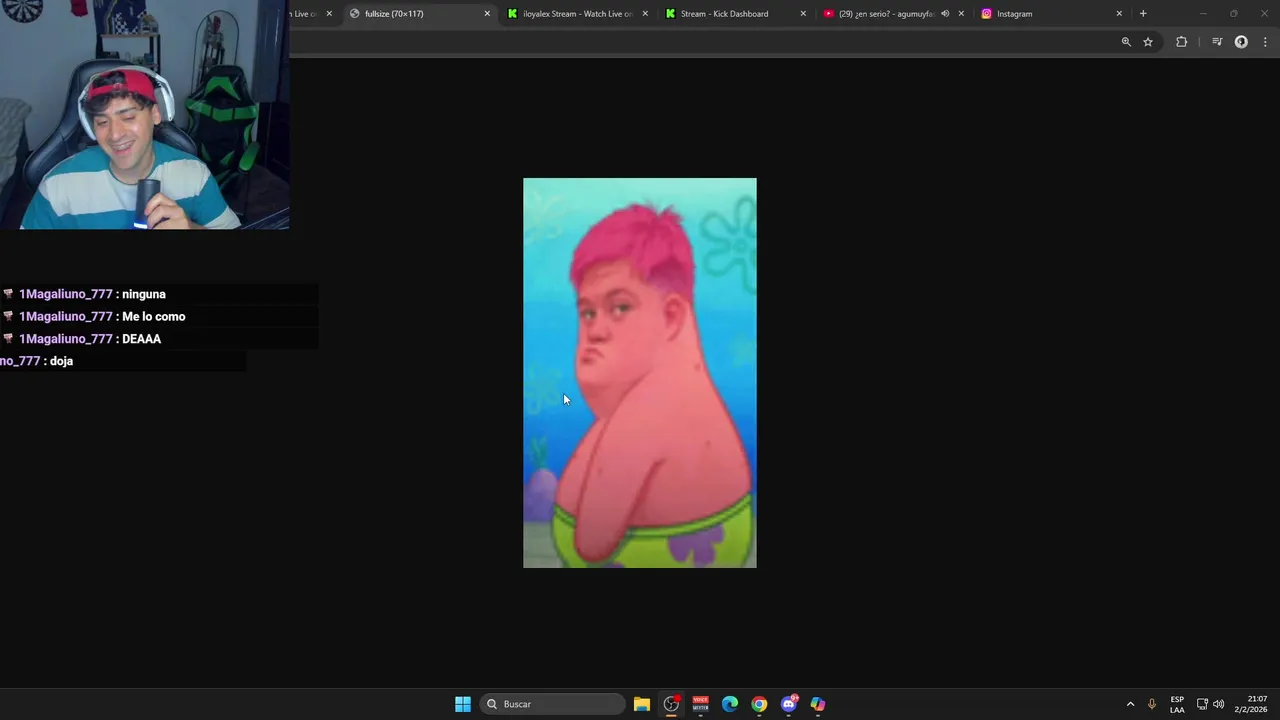
Task: Close the YouTube '¿en serio?' tab
Action: point(961,14)
